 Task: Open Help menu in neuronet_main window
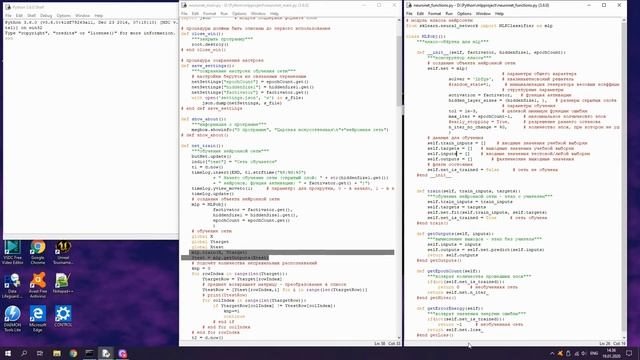click(274, 13)
